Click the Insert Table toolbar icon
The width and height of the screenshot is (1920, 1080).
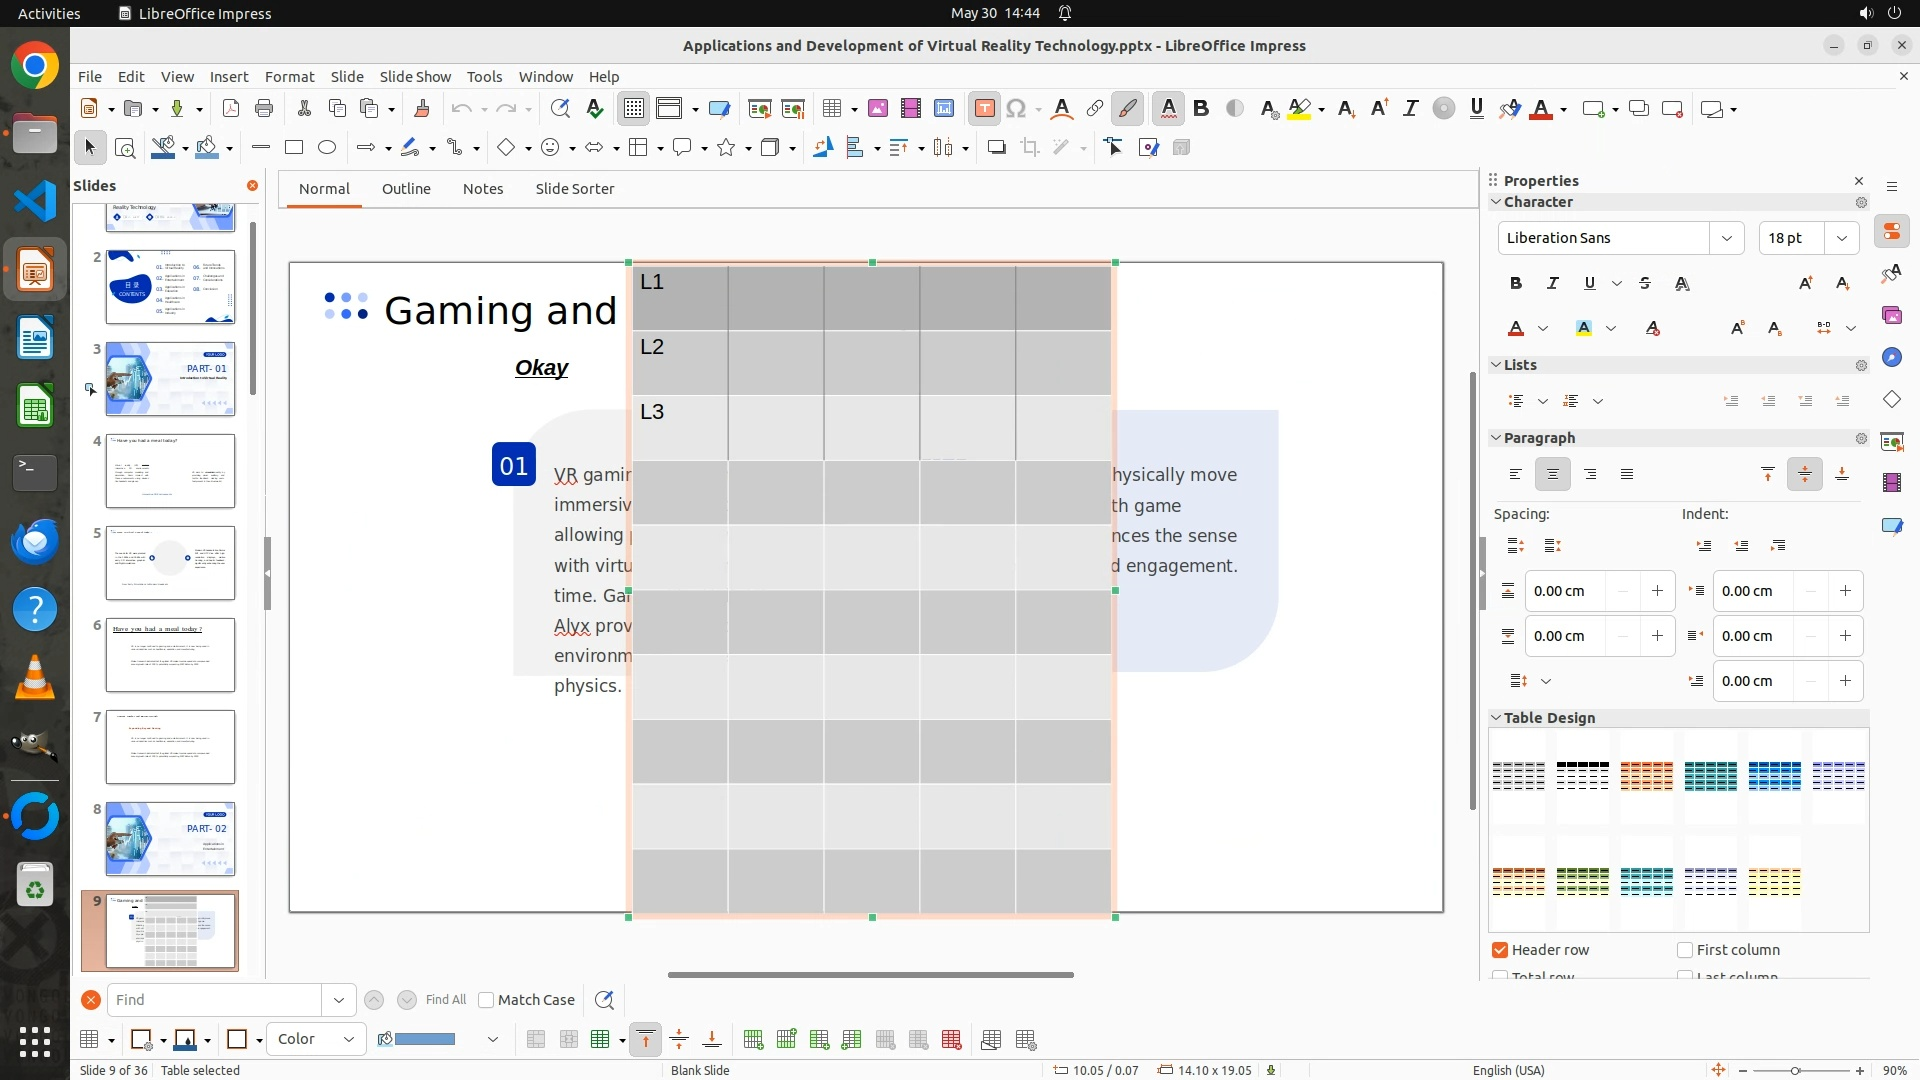pyautogui.click(x=831, y=109)
